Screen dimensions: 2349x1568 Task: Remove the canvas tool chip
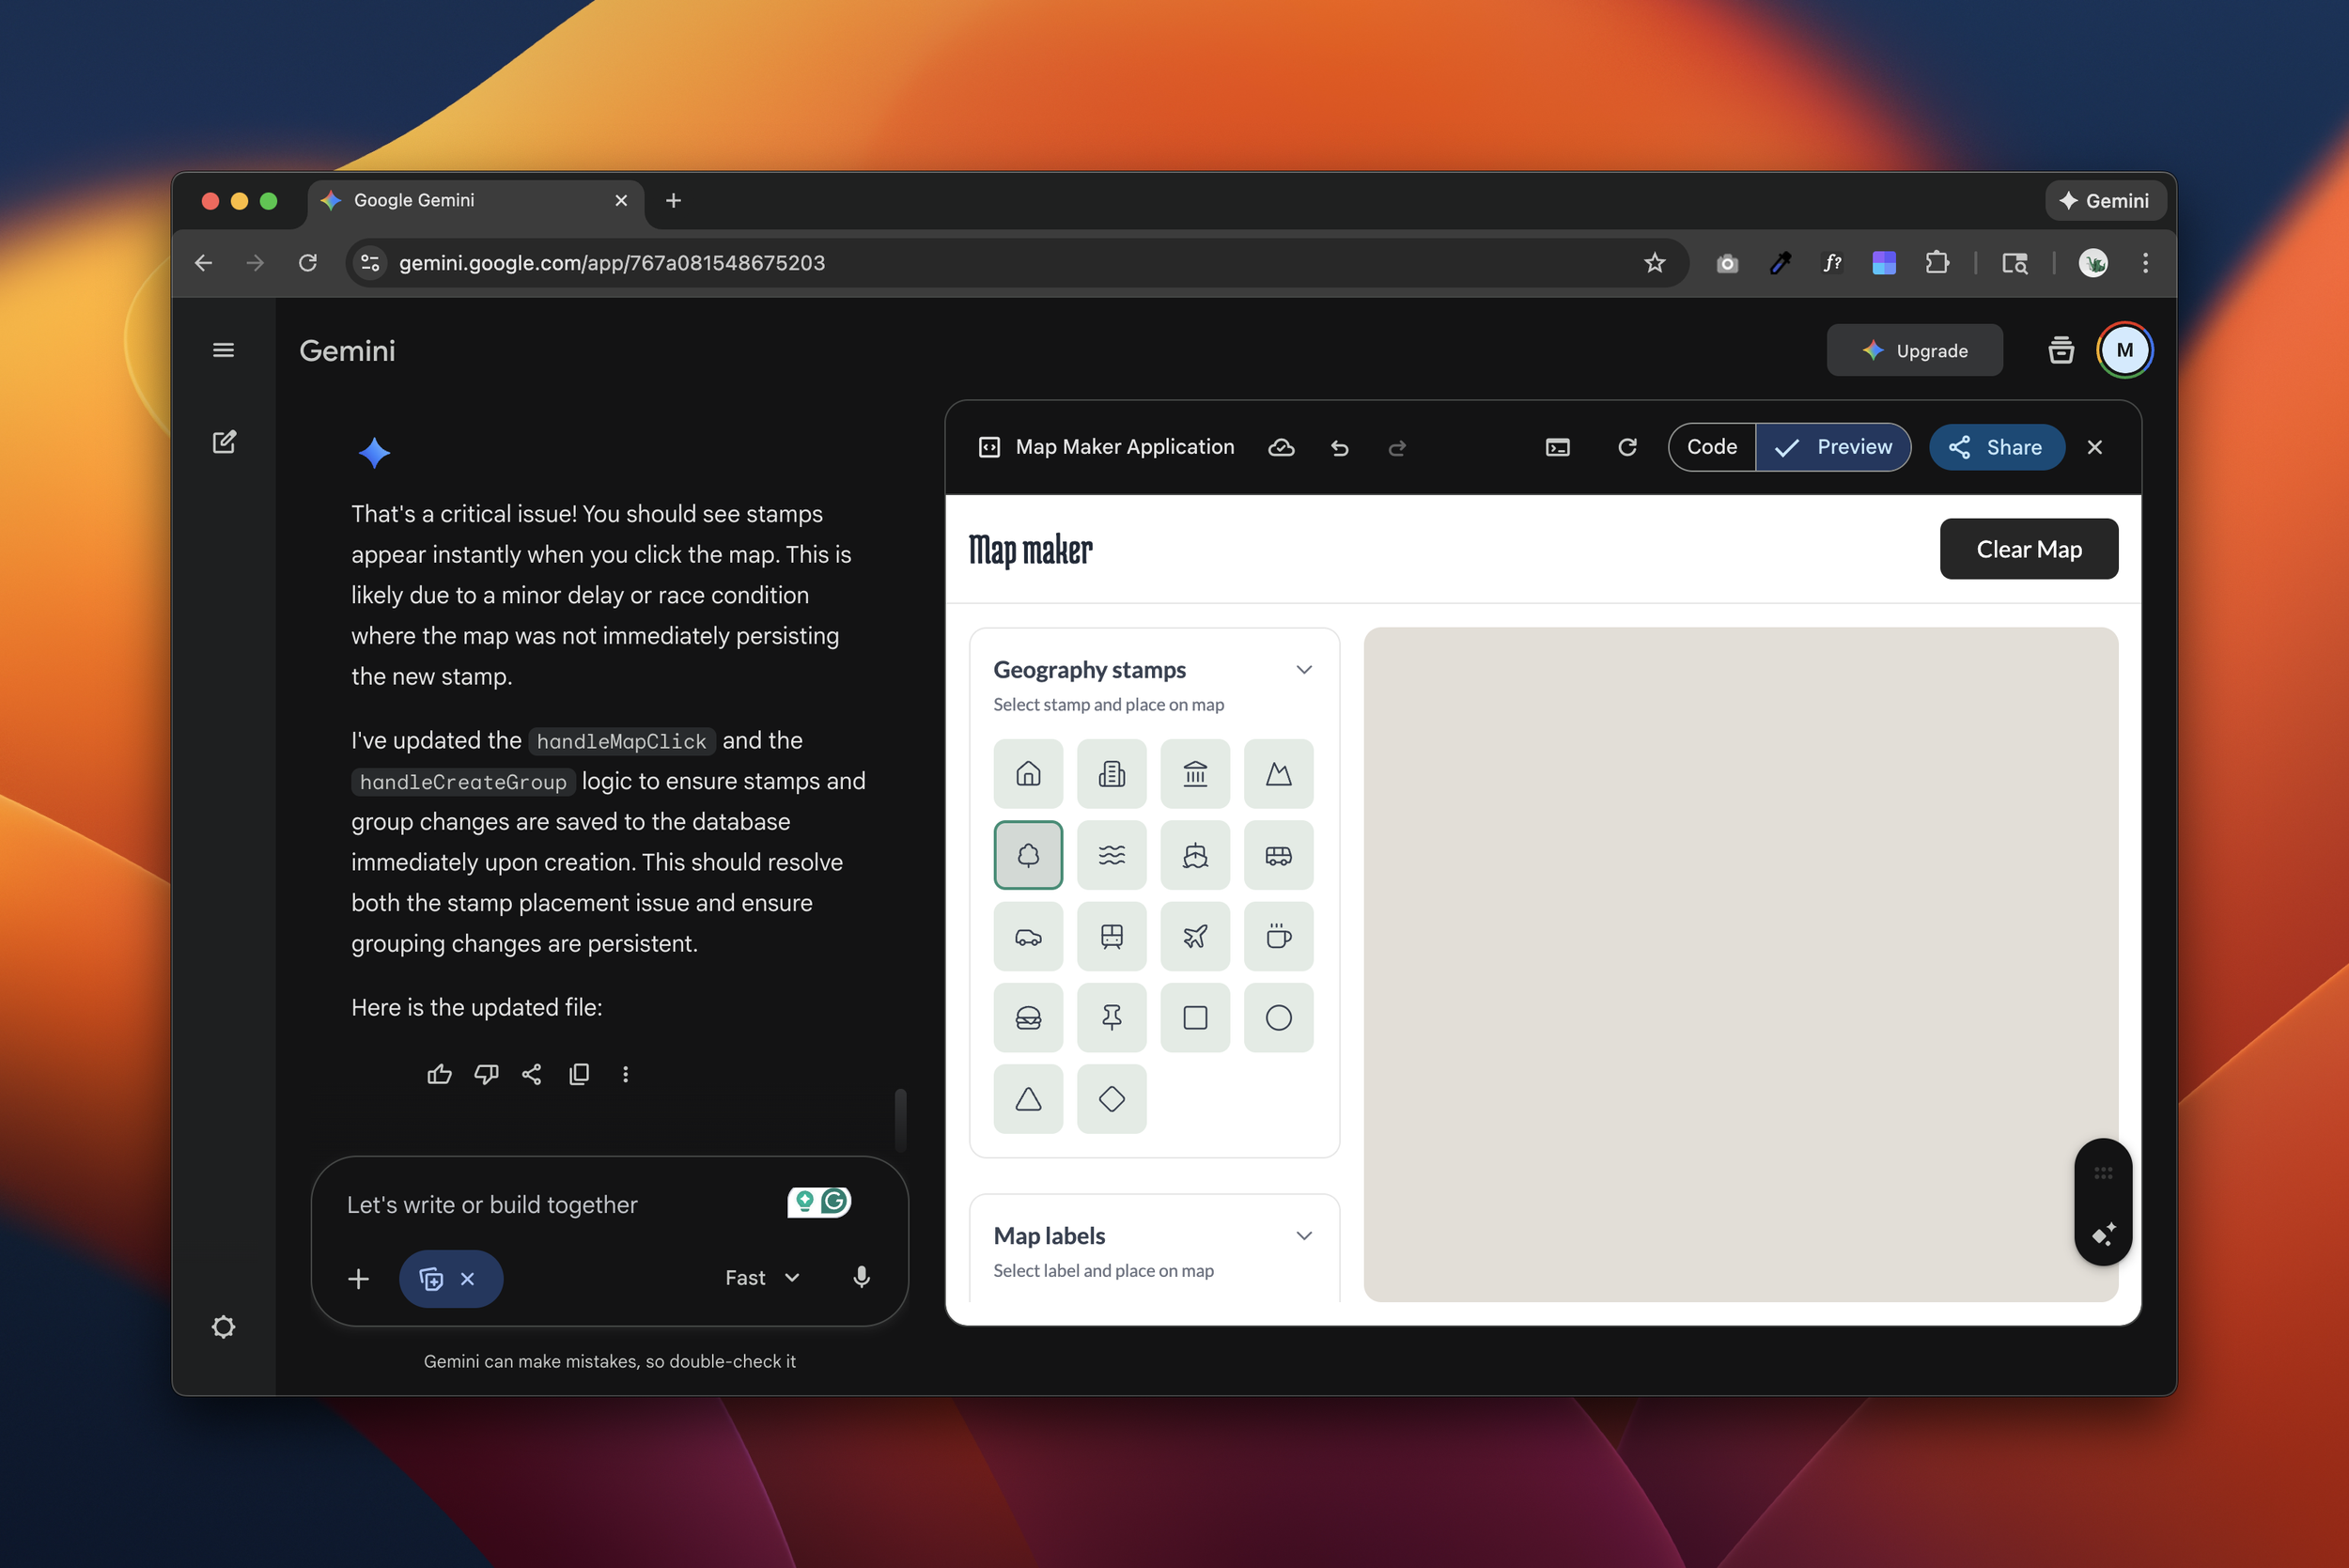468,1279
